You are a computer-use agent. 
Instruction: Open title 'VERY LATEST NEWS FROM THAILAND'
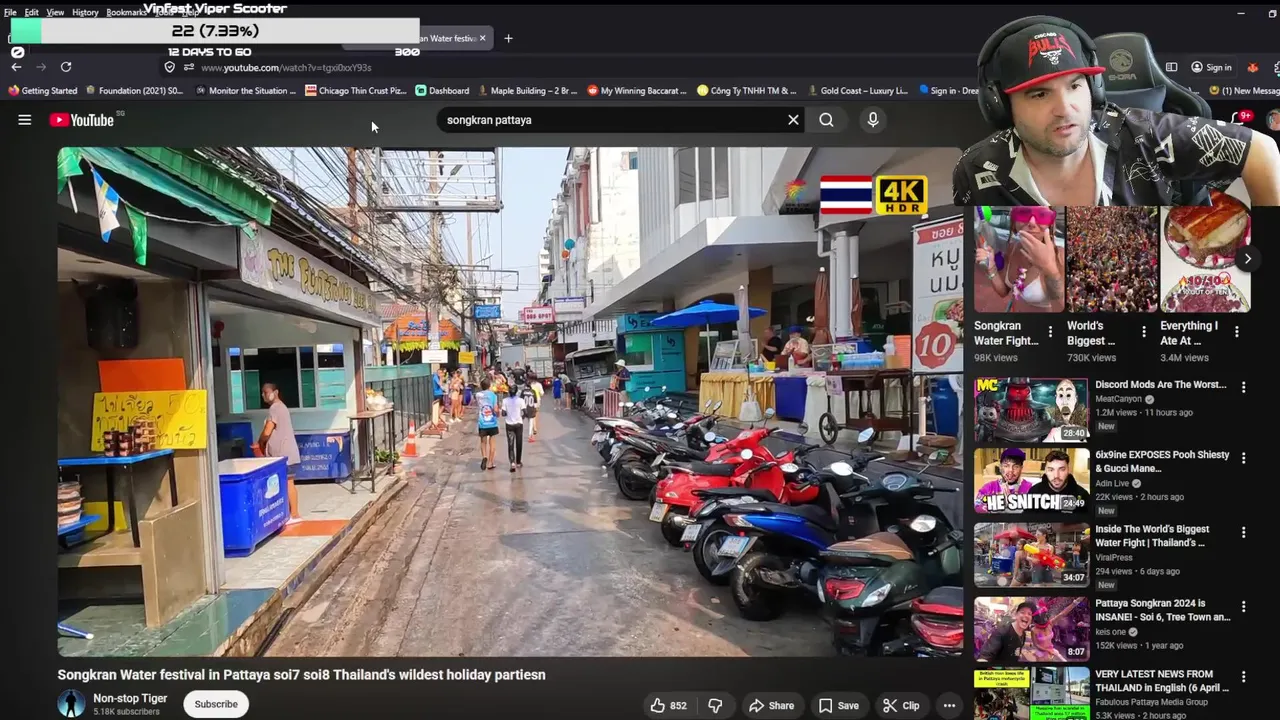(x=1162, y=681)
